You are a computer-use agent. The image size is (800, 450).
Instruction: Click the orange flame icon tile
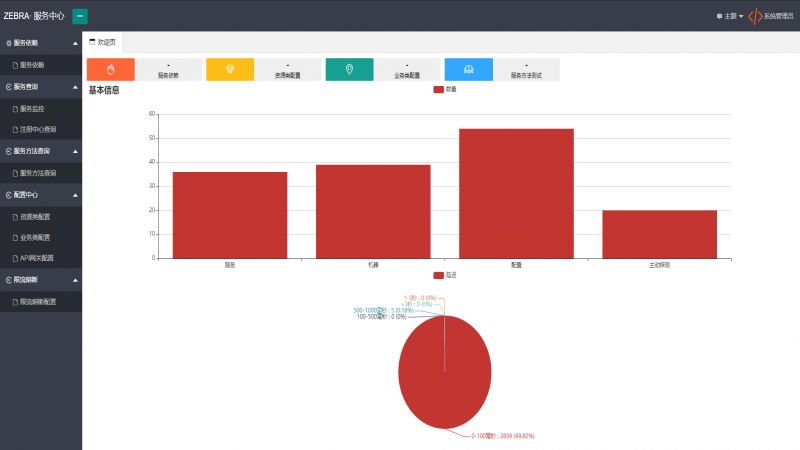pyautogui.click(x=110, y=69)
